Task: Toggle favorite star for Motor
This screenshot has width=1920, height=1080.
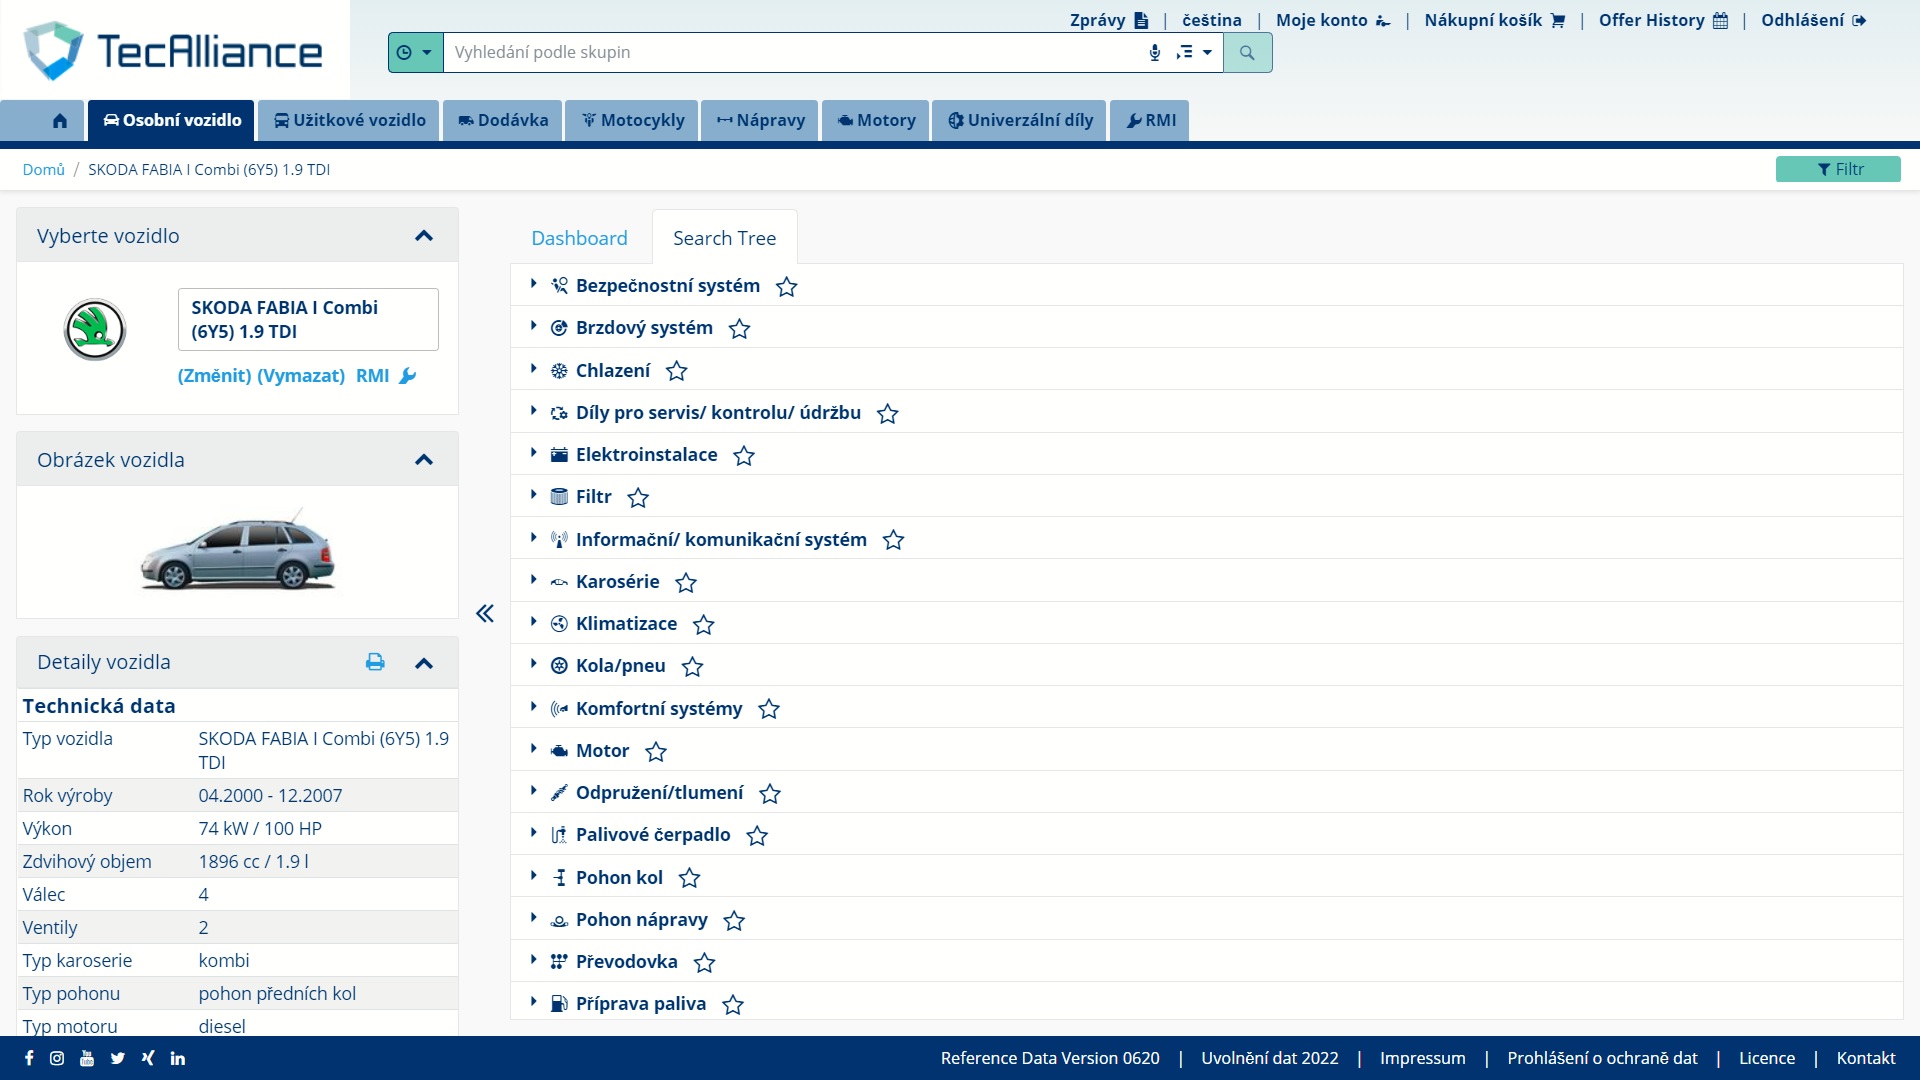Action: 656,752
